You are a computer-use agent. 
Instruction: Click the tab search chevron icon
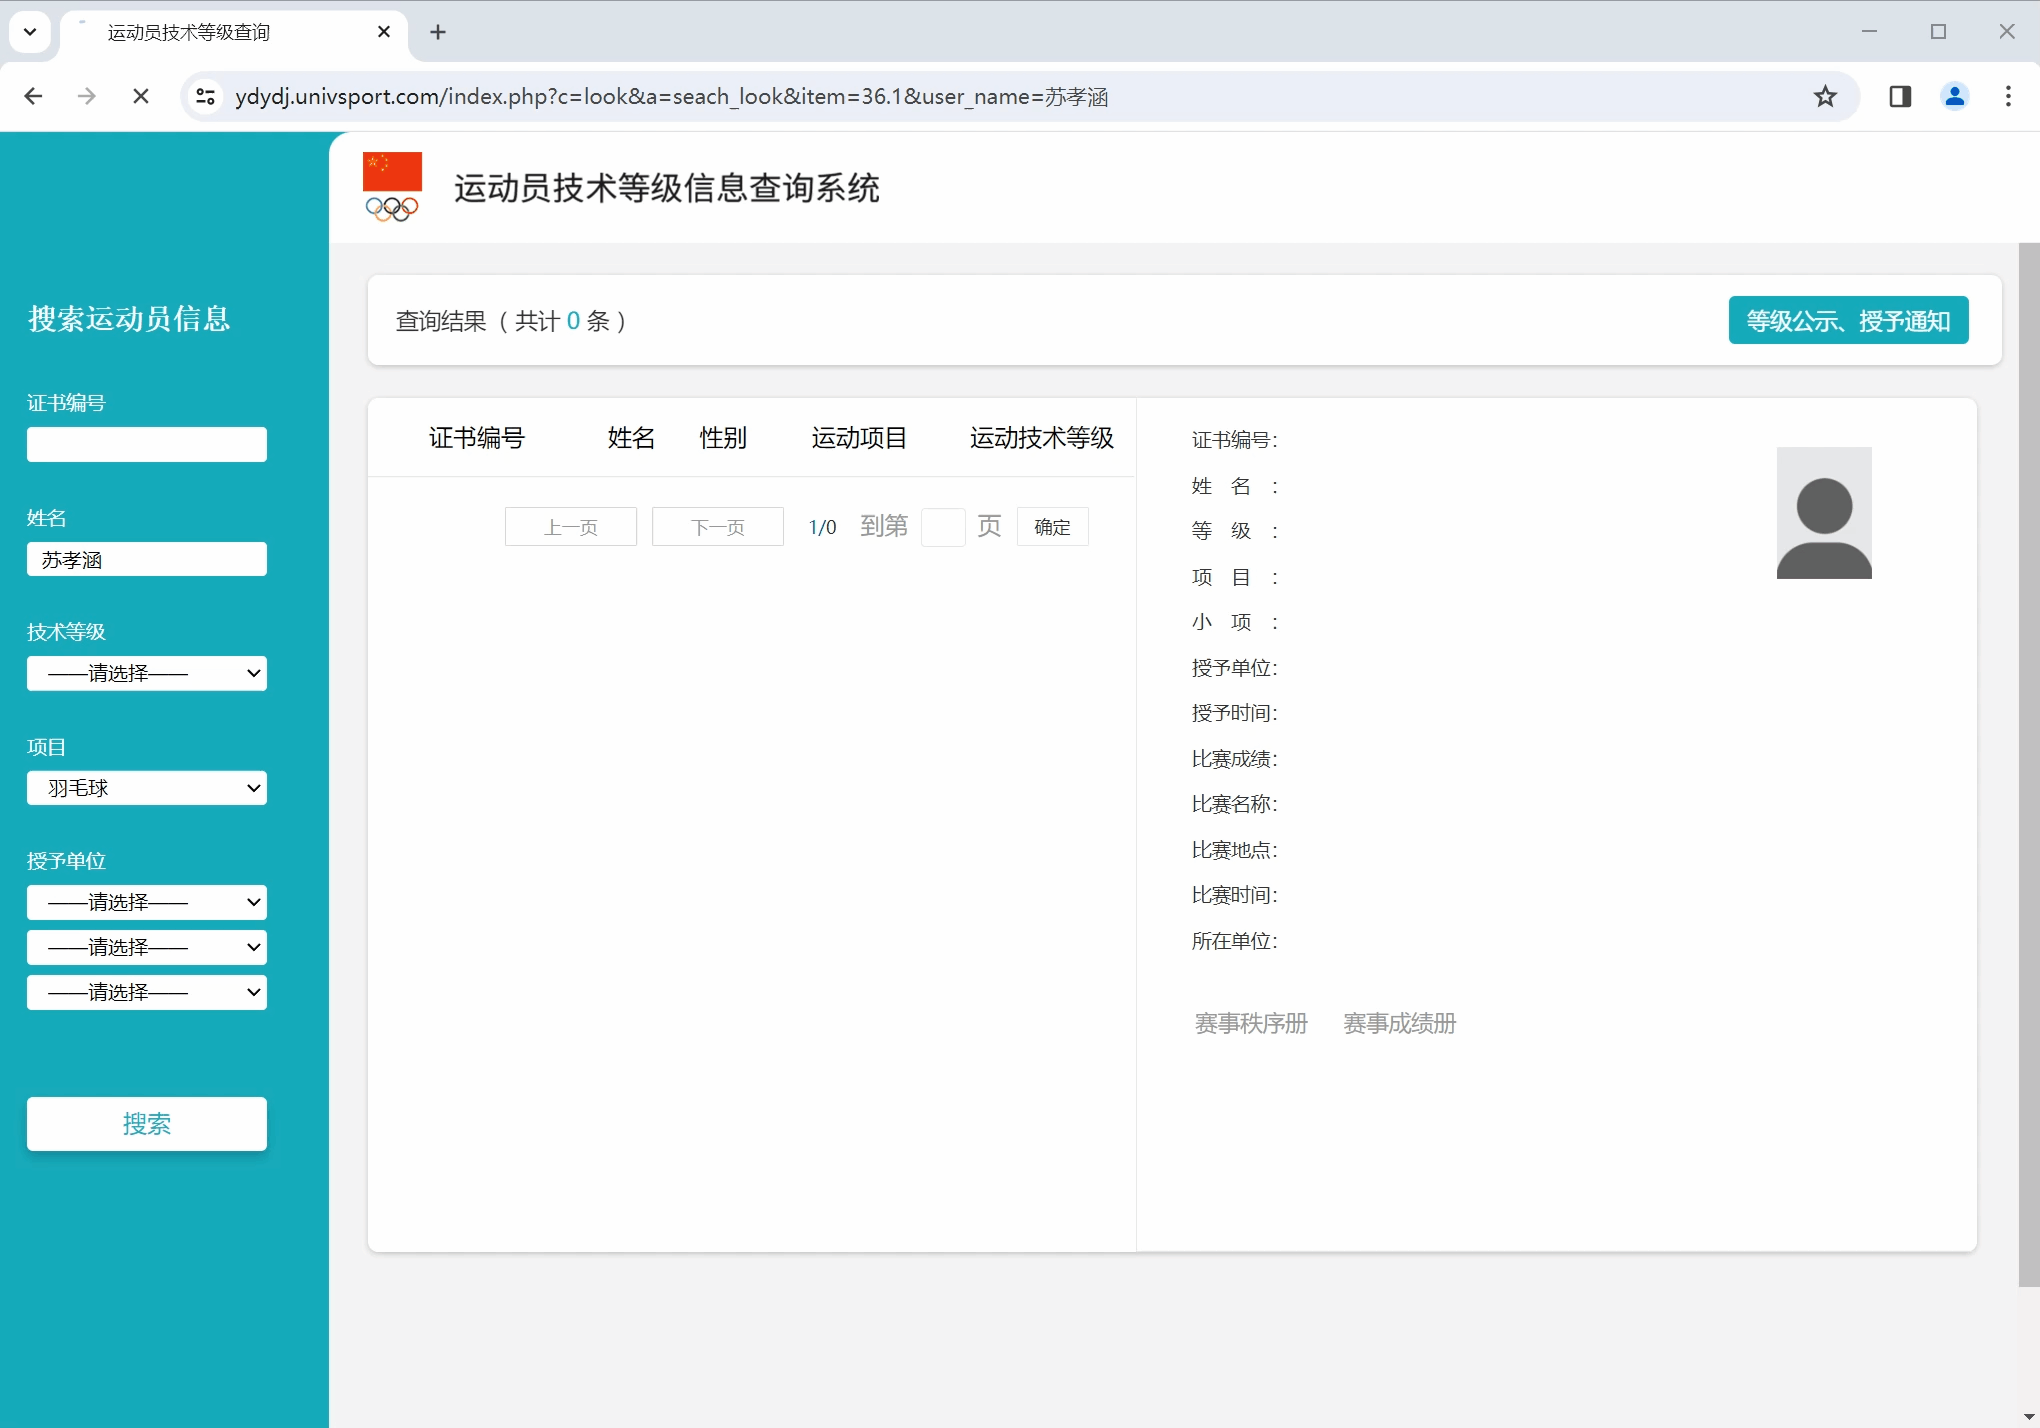(x=30, y=32)
